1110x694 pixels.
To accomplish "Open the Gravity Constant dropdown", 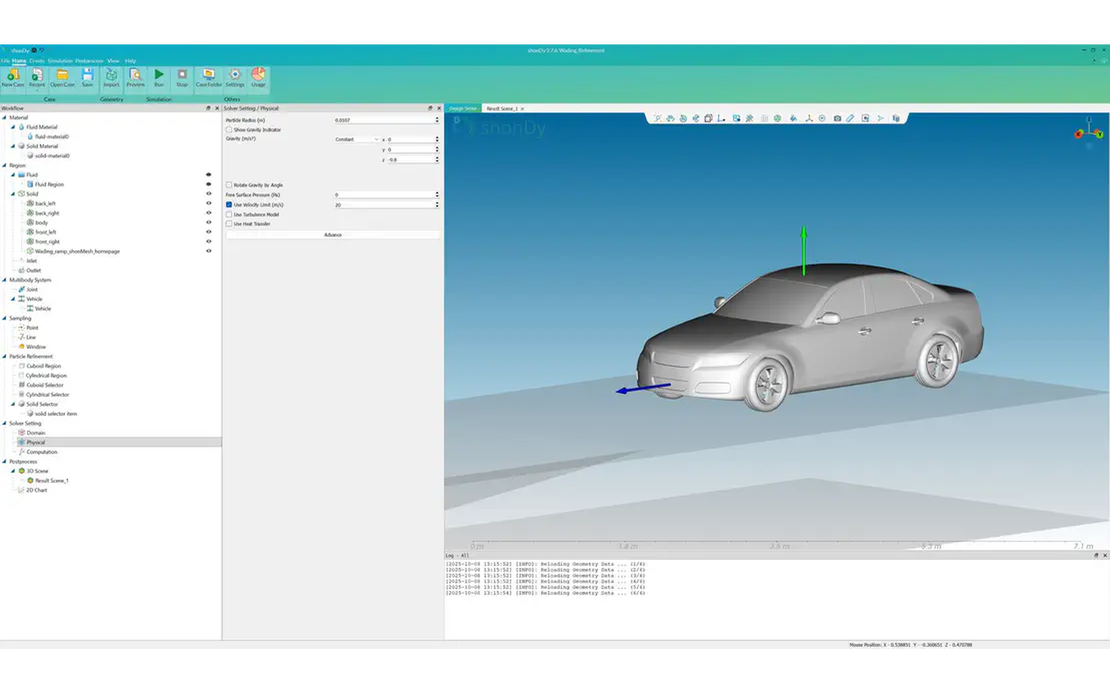I will (x=357, y=140).
